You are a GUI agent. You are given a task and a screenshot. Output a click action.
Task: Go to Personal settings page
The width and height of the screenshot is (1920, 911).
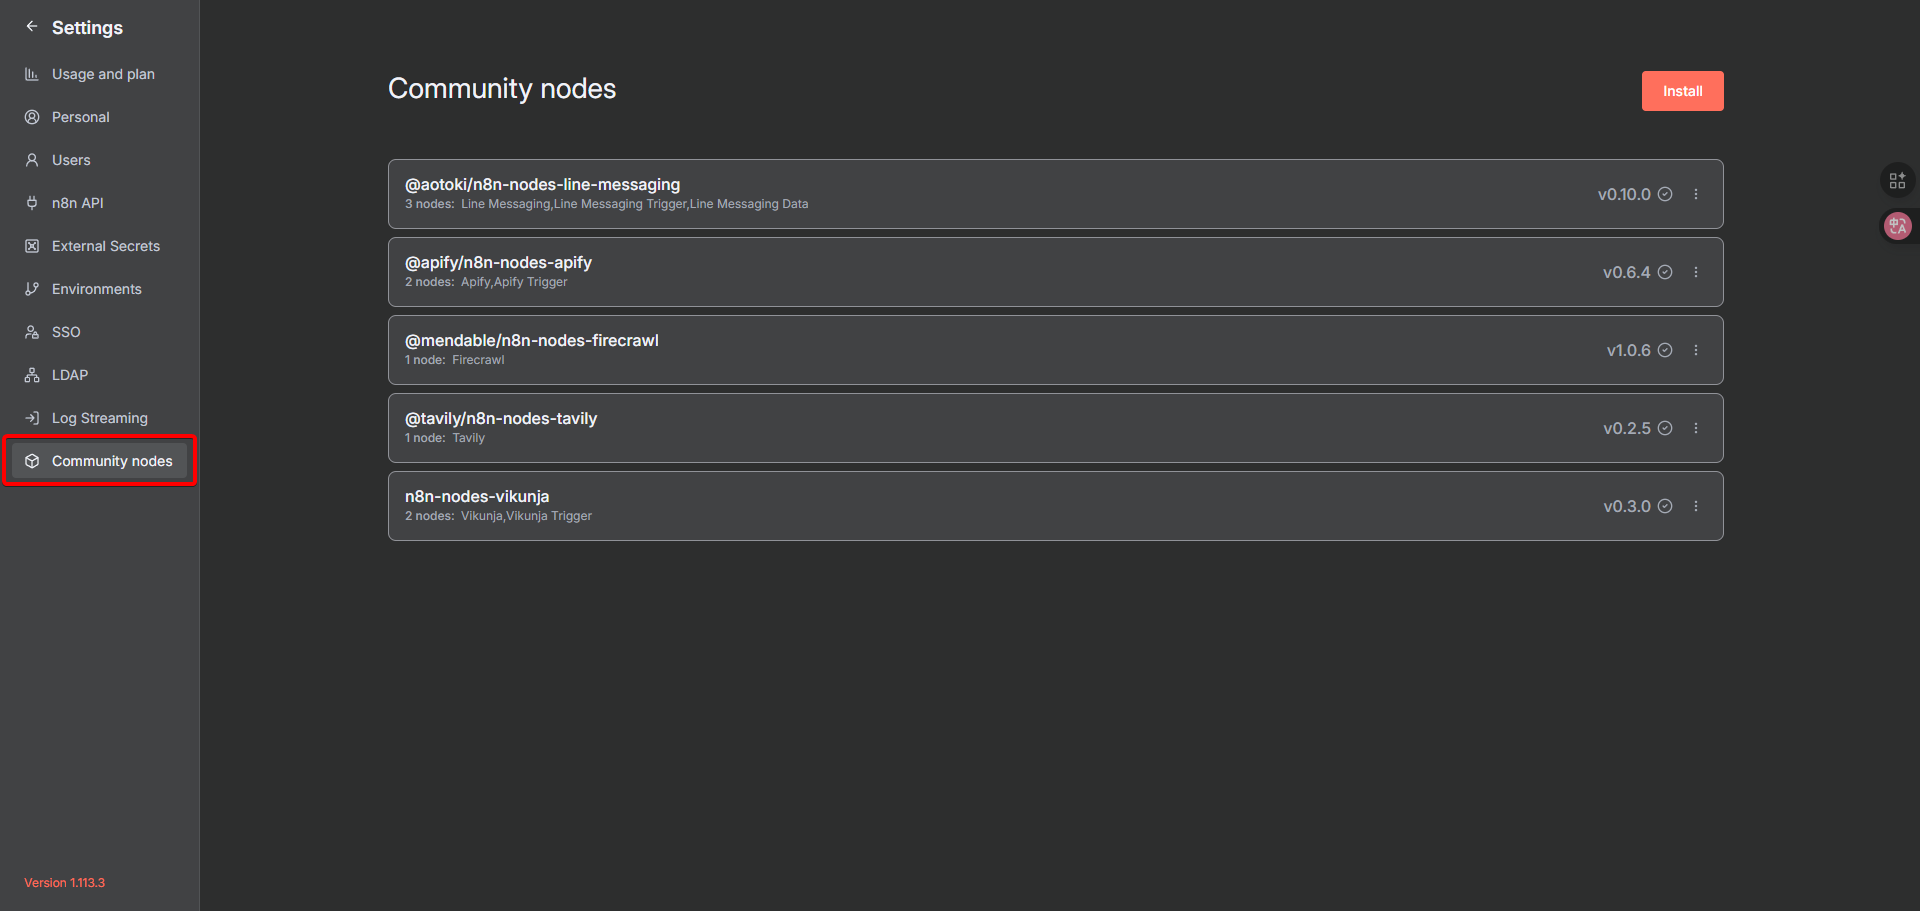(x=80, y=117)
